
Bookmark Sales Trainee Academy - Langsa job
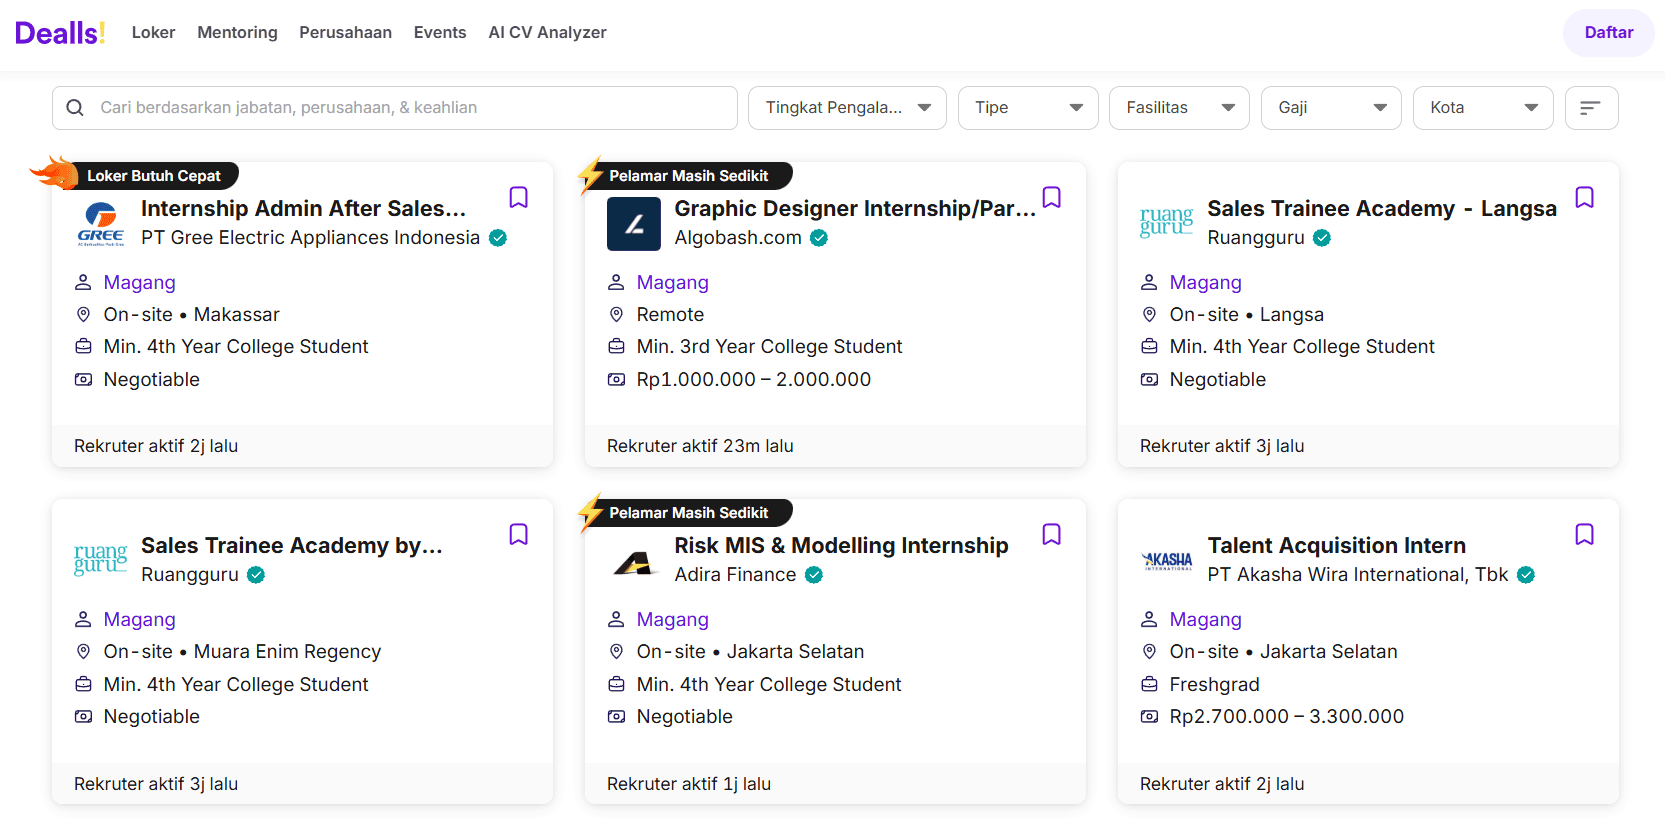point(1584,197)
